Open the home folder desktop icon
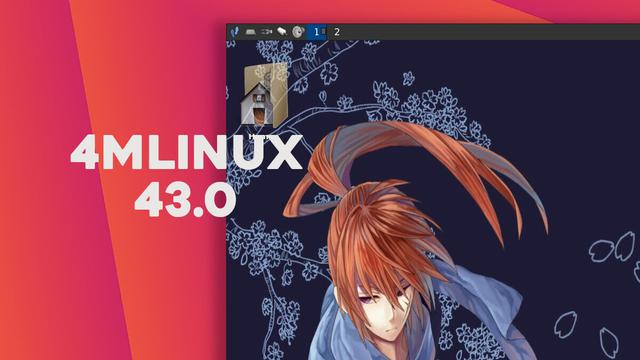The width and height of the screenshot is (640, 360). [264, 95]
